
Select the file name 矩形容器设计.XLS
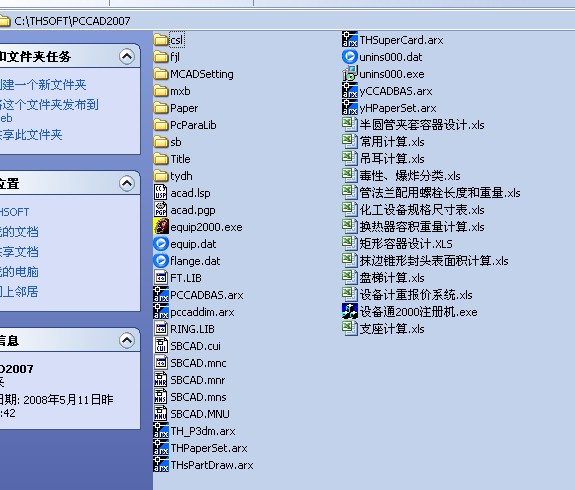coord(406,244)
